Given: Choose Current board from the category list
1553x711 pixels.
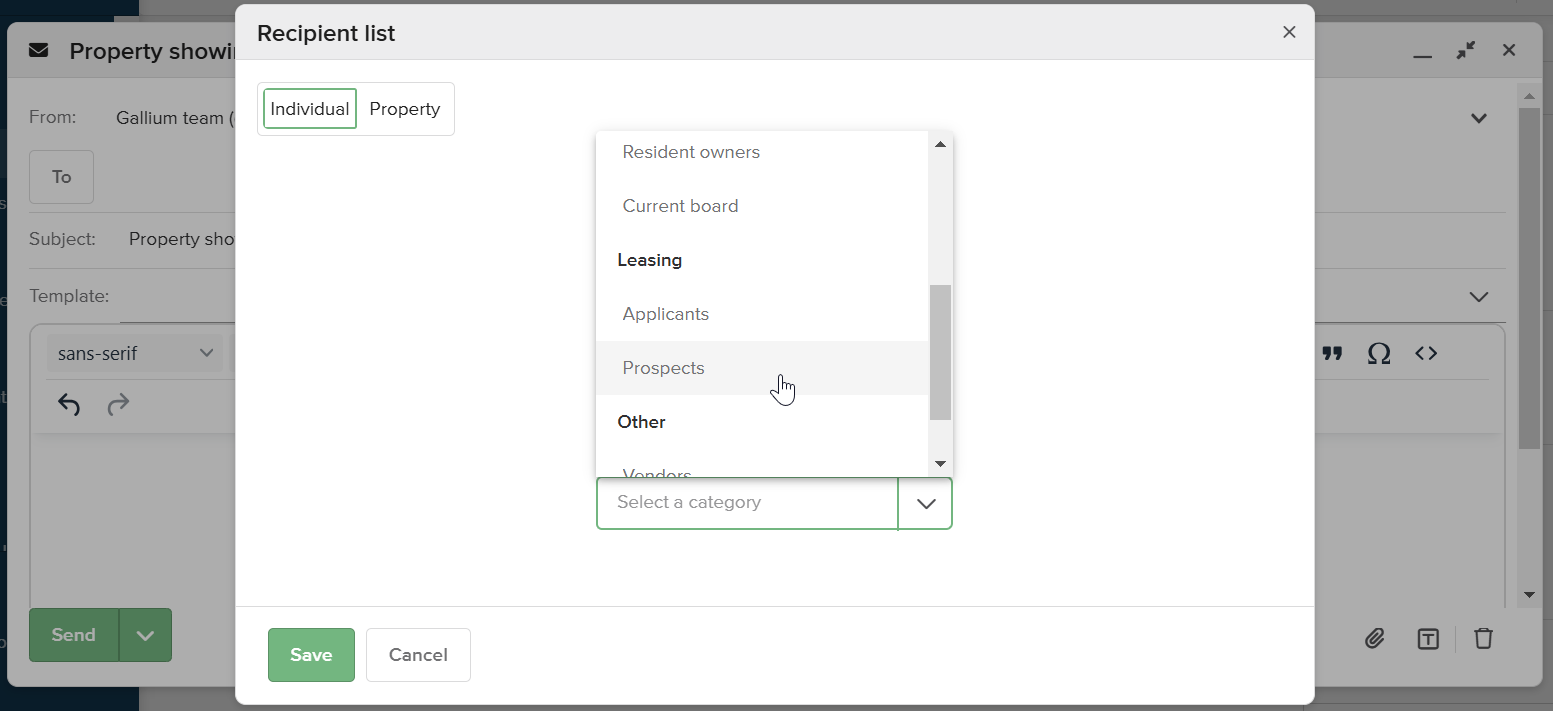Looking at the screenshot, I should [x=762, y=206].
